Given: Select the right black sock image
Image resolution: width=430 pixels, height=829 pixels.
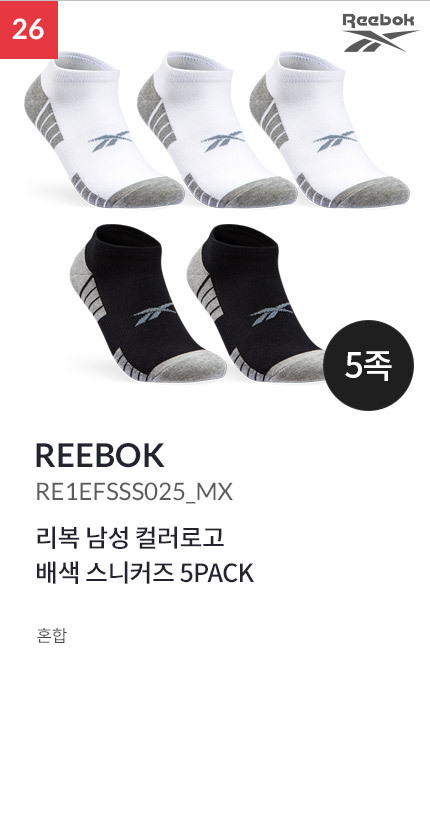Looking at the screenshot, I should [259, 303].
